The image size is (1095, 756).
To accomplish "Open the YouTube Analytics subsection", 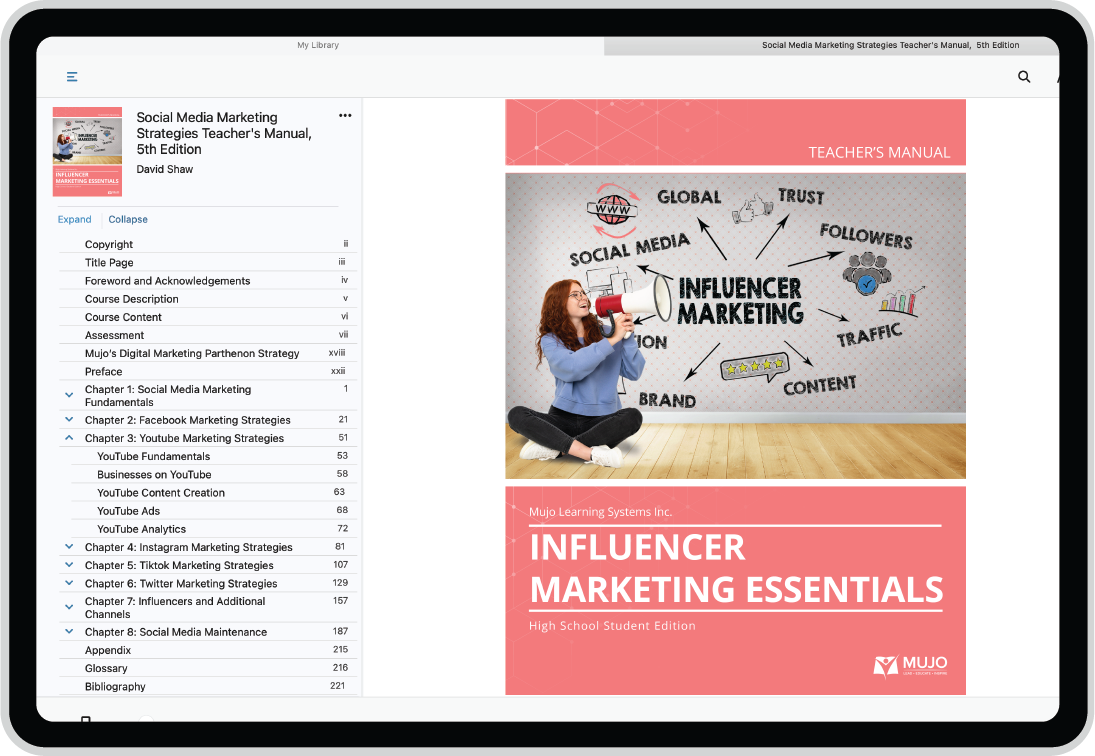I will point(142,529).
